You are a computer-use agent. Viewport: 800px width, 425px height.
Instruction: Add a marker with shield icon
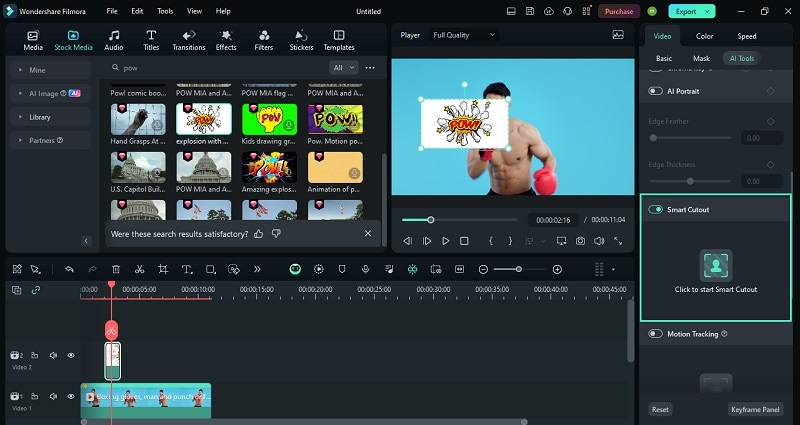click(342, 269)
